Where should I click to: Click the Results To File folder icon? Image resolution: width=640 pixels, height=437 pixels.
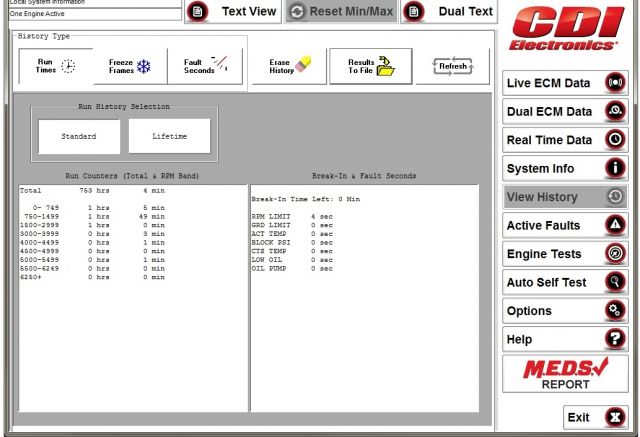(x=385, y=66)
